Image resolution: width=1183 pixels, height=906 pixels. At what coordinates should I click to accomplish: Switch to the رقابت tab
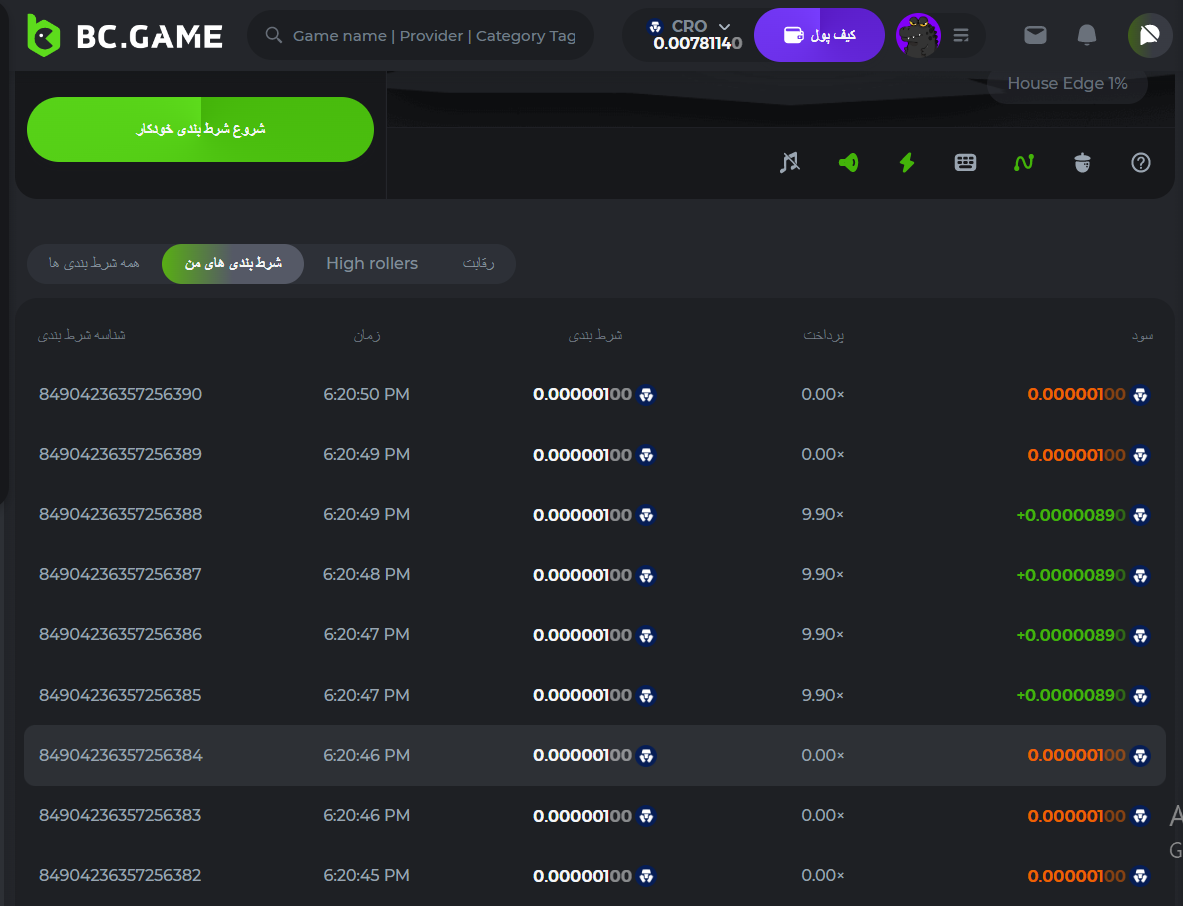478,264
